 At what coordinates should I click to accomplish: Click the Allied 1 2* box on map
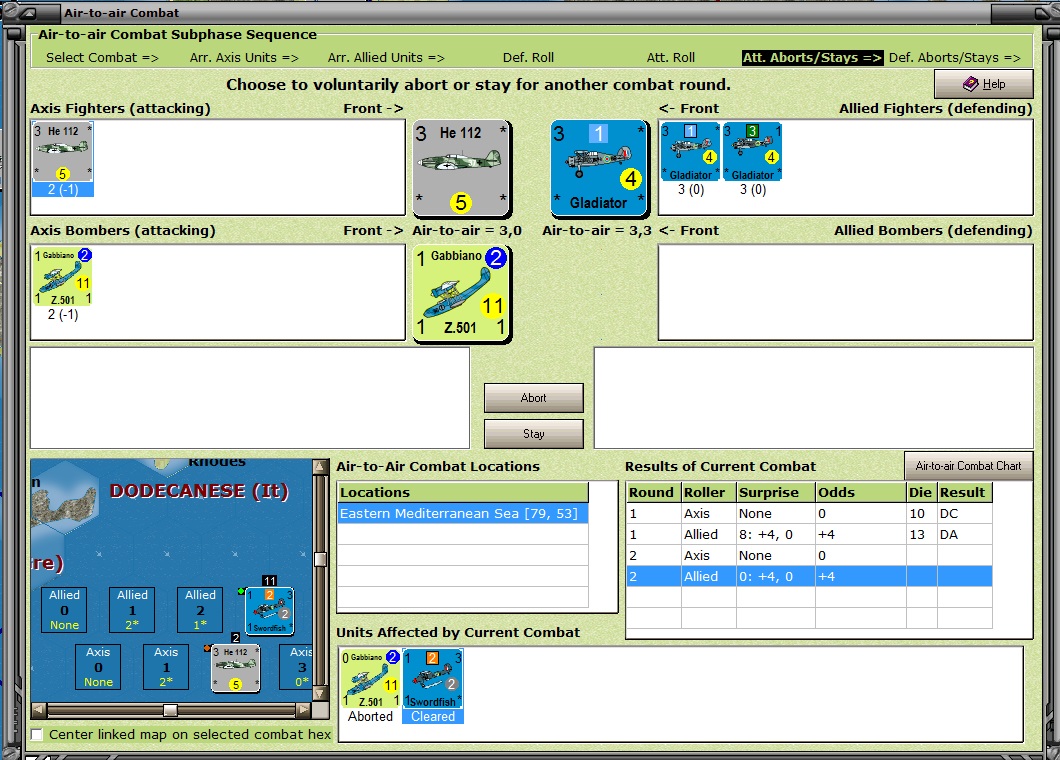132,609
